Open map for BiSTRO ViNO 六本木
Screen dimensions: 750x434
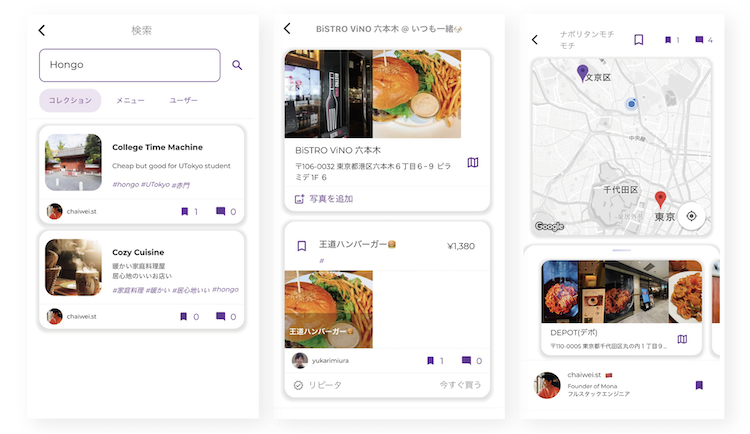pos(473,163)
